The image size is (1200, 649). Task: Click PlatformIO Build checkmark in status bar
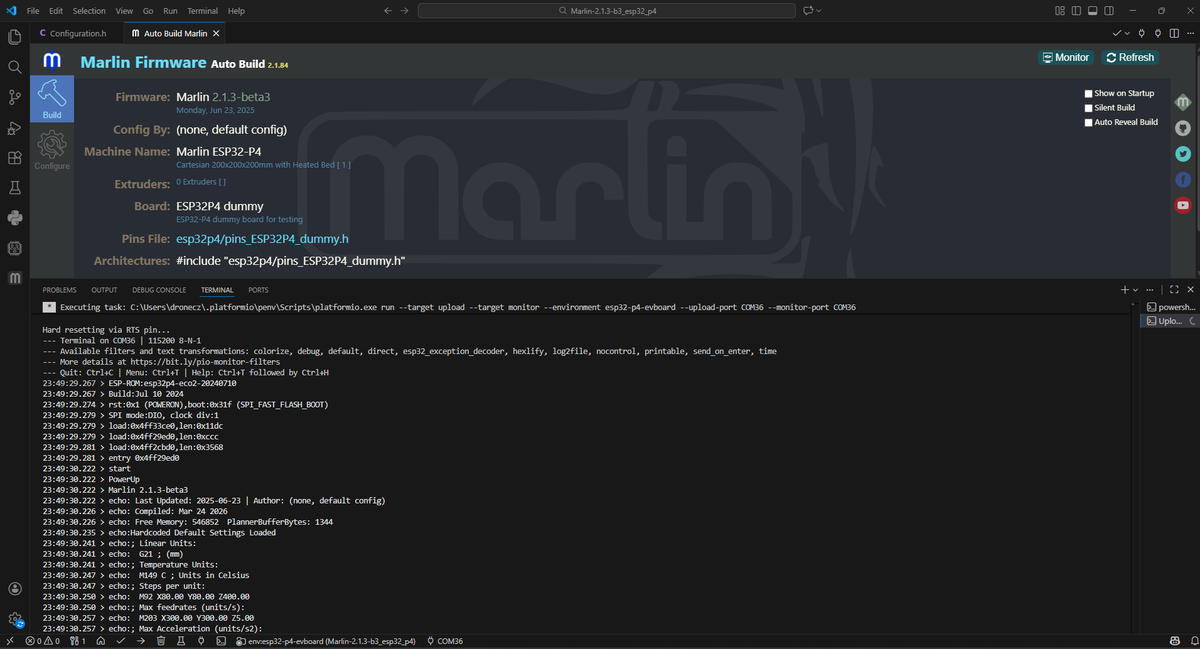120,641
